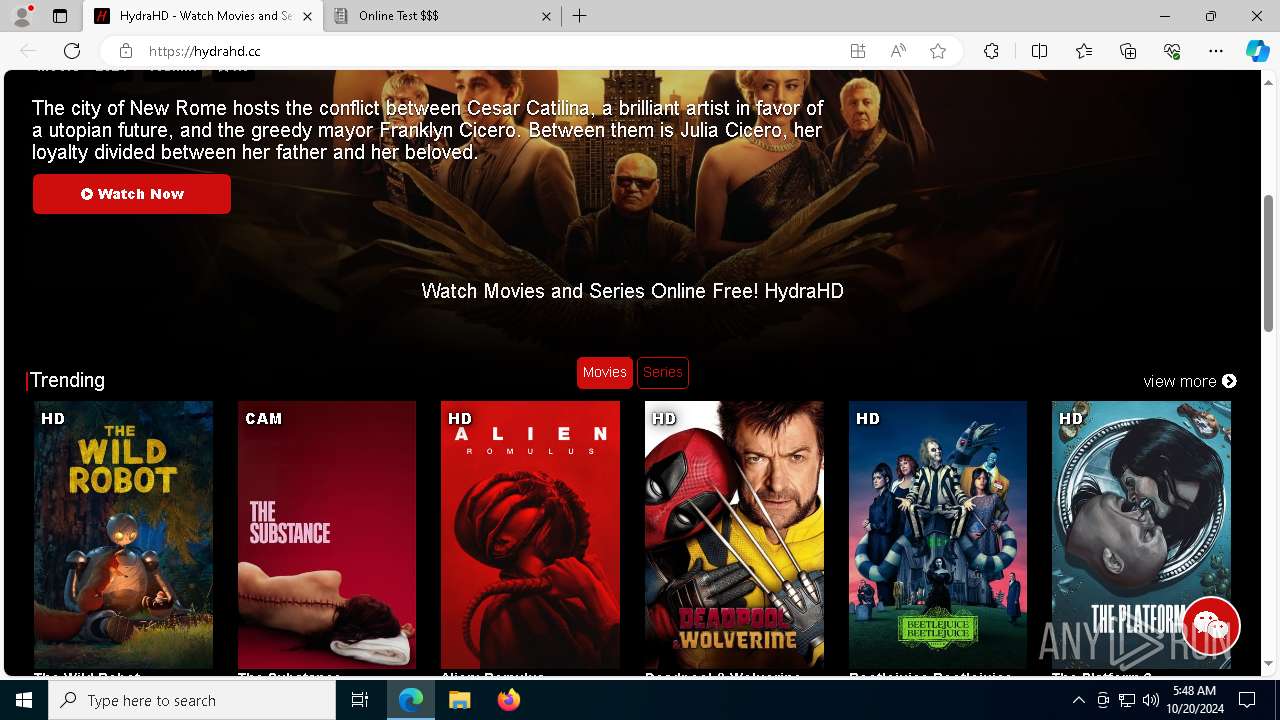Open Copilot sidebar icon
This screenshot has width=1280, height=720.
point(1257,51)
